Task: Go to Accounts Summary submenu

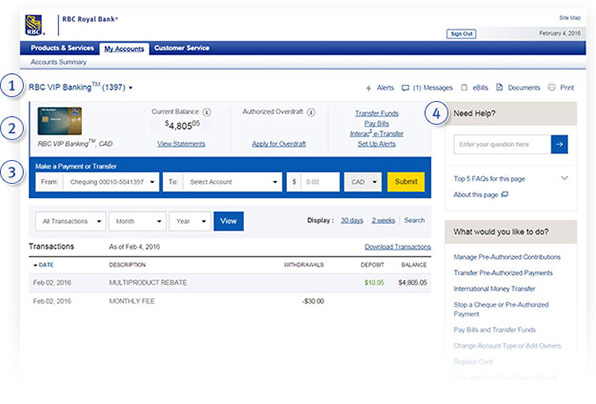Action: 59,62
